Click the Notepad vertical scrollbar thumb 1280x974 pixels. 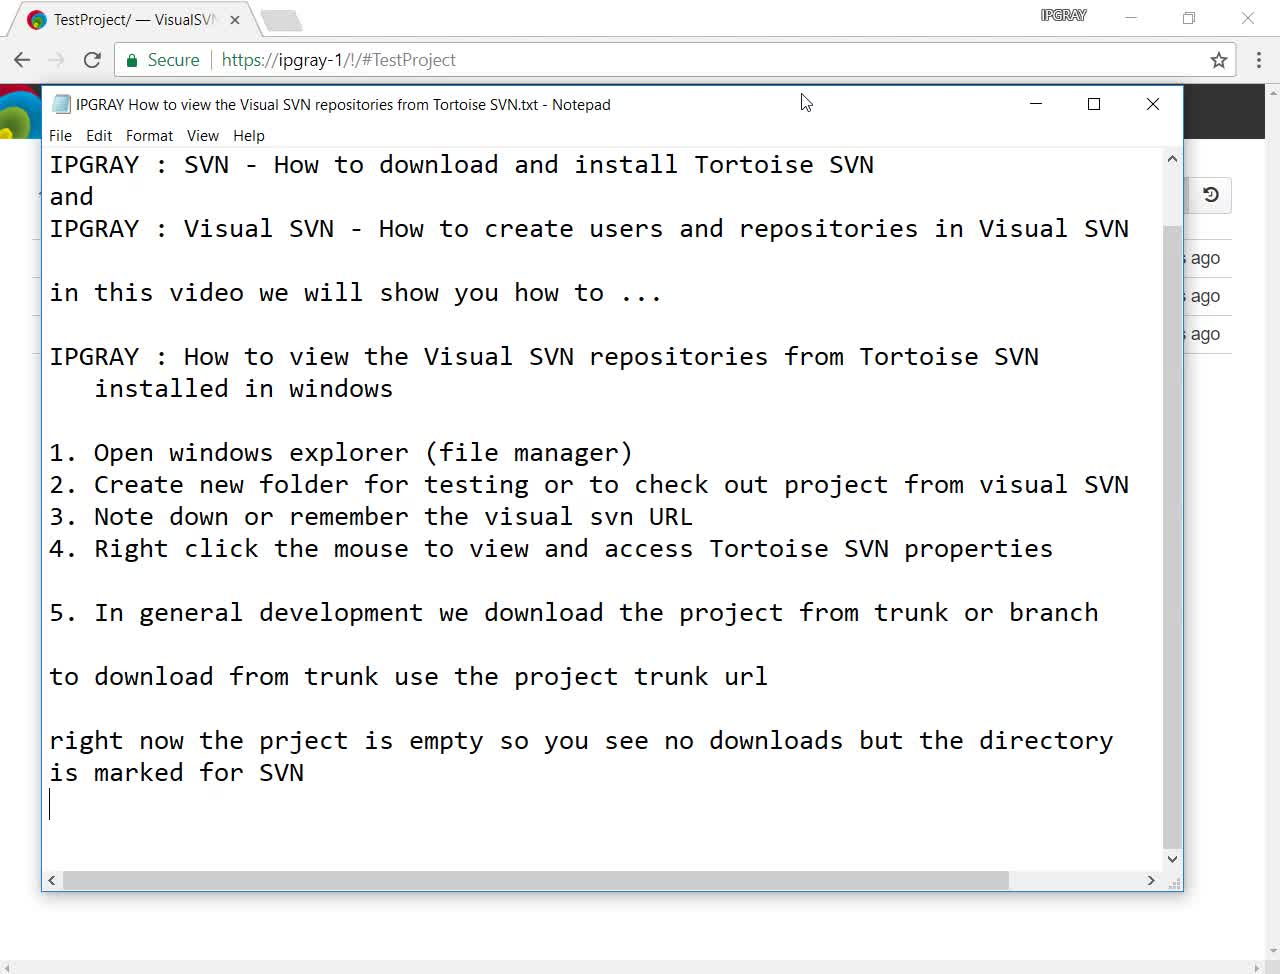1172,535
